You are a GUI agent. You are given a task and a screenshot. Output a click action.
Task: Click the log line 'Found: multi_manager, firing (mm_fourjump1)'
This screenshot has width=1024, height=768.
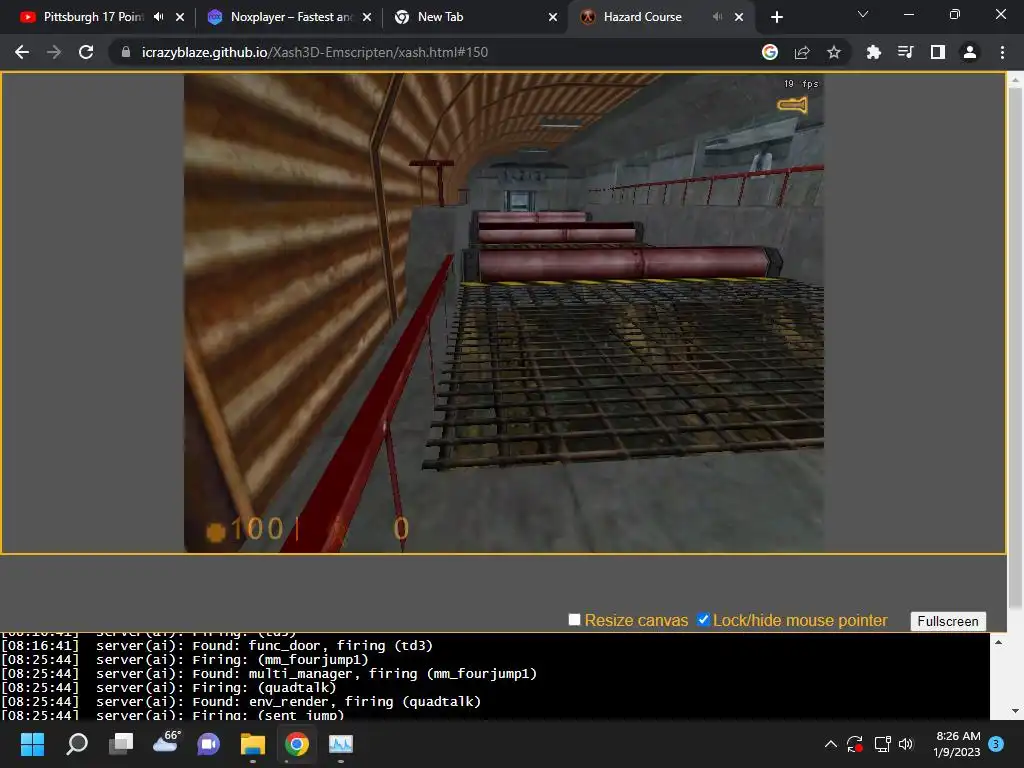tap(364, 674)
